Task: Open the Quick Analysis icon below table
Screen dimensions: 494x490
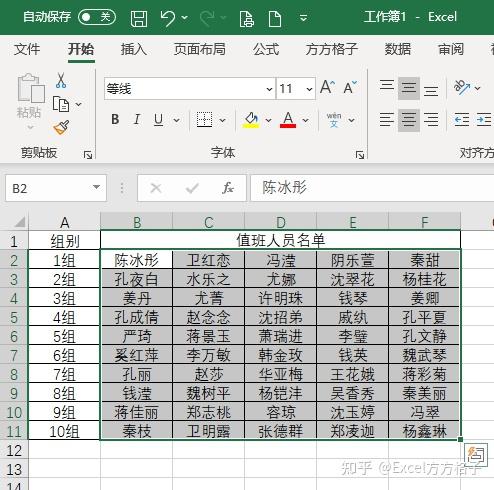Action: click(x=476, y=455)
